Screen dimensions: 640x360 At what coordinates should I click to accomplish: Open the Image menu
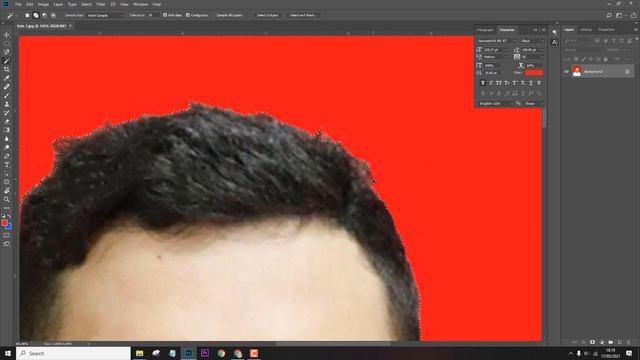(x=43, y=4)
